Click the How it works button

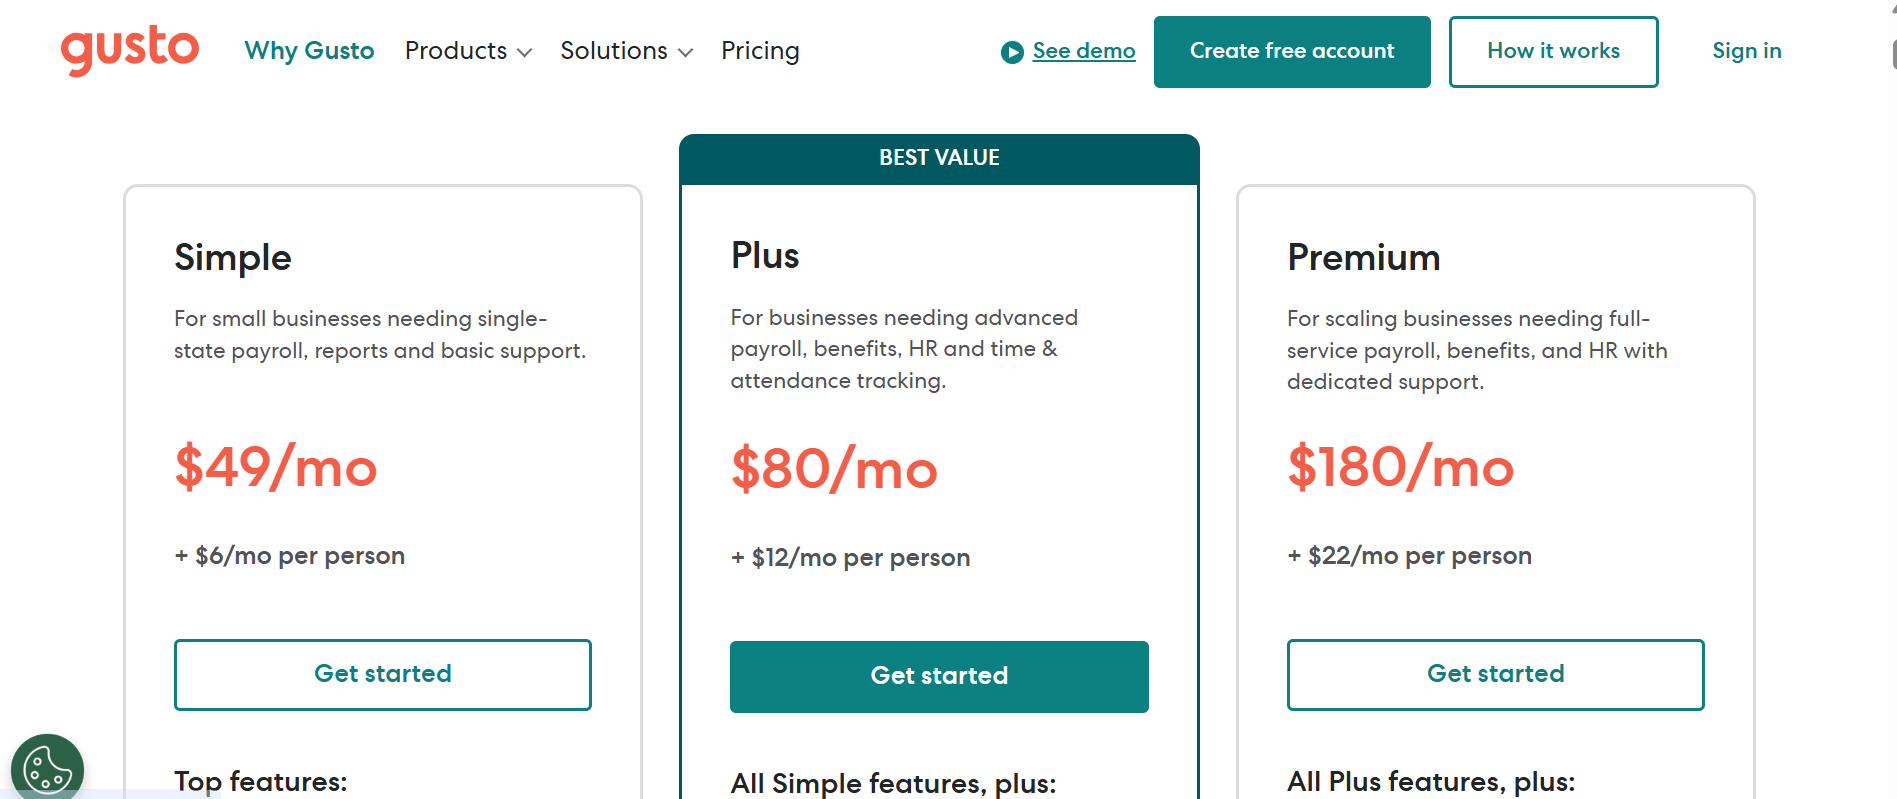1553,51
